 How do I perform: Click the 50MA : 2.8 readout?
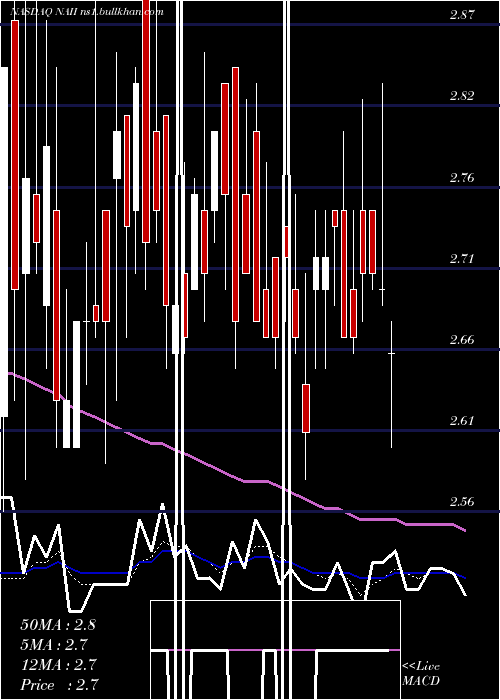[x=58, y=624]
